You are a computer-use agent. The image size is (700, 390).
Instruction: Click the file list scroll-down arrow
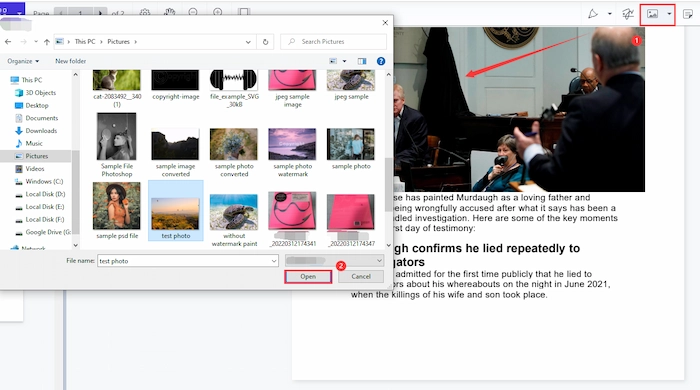tap(388, 245)
